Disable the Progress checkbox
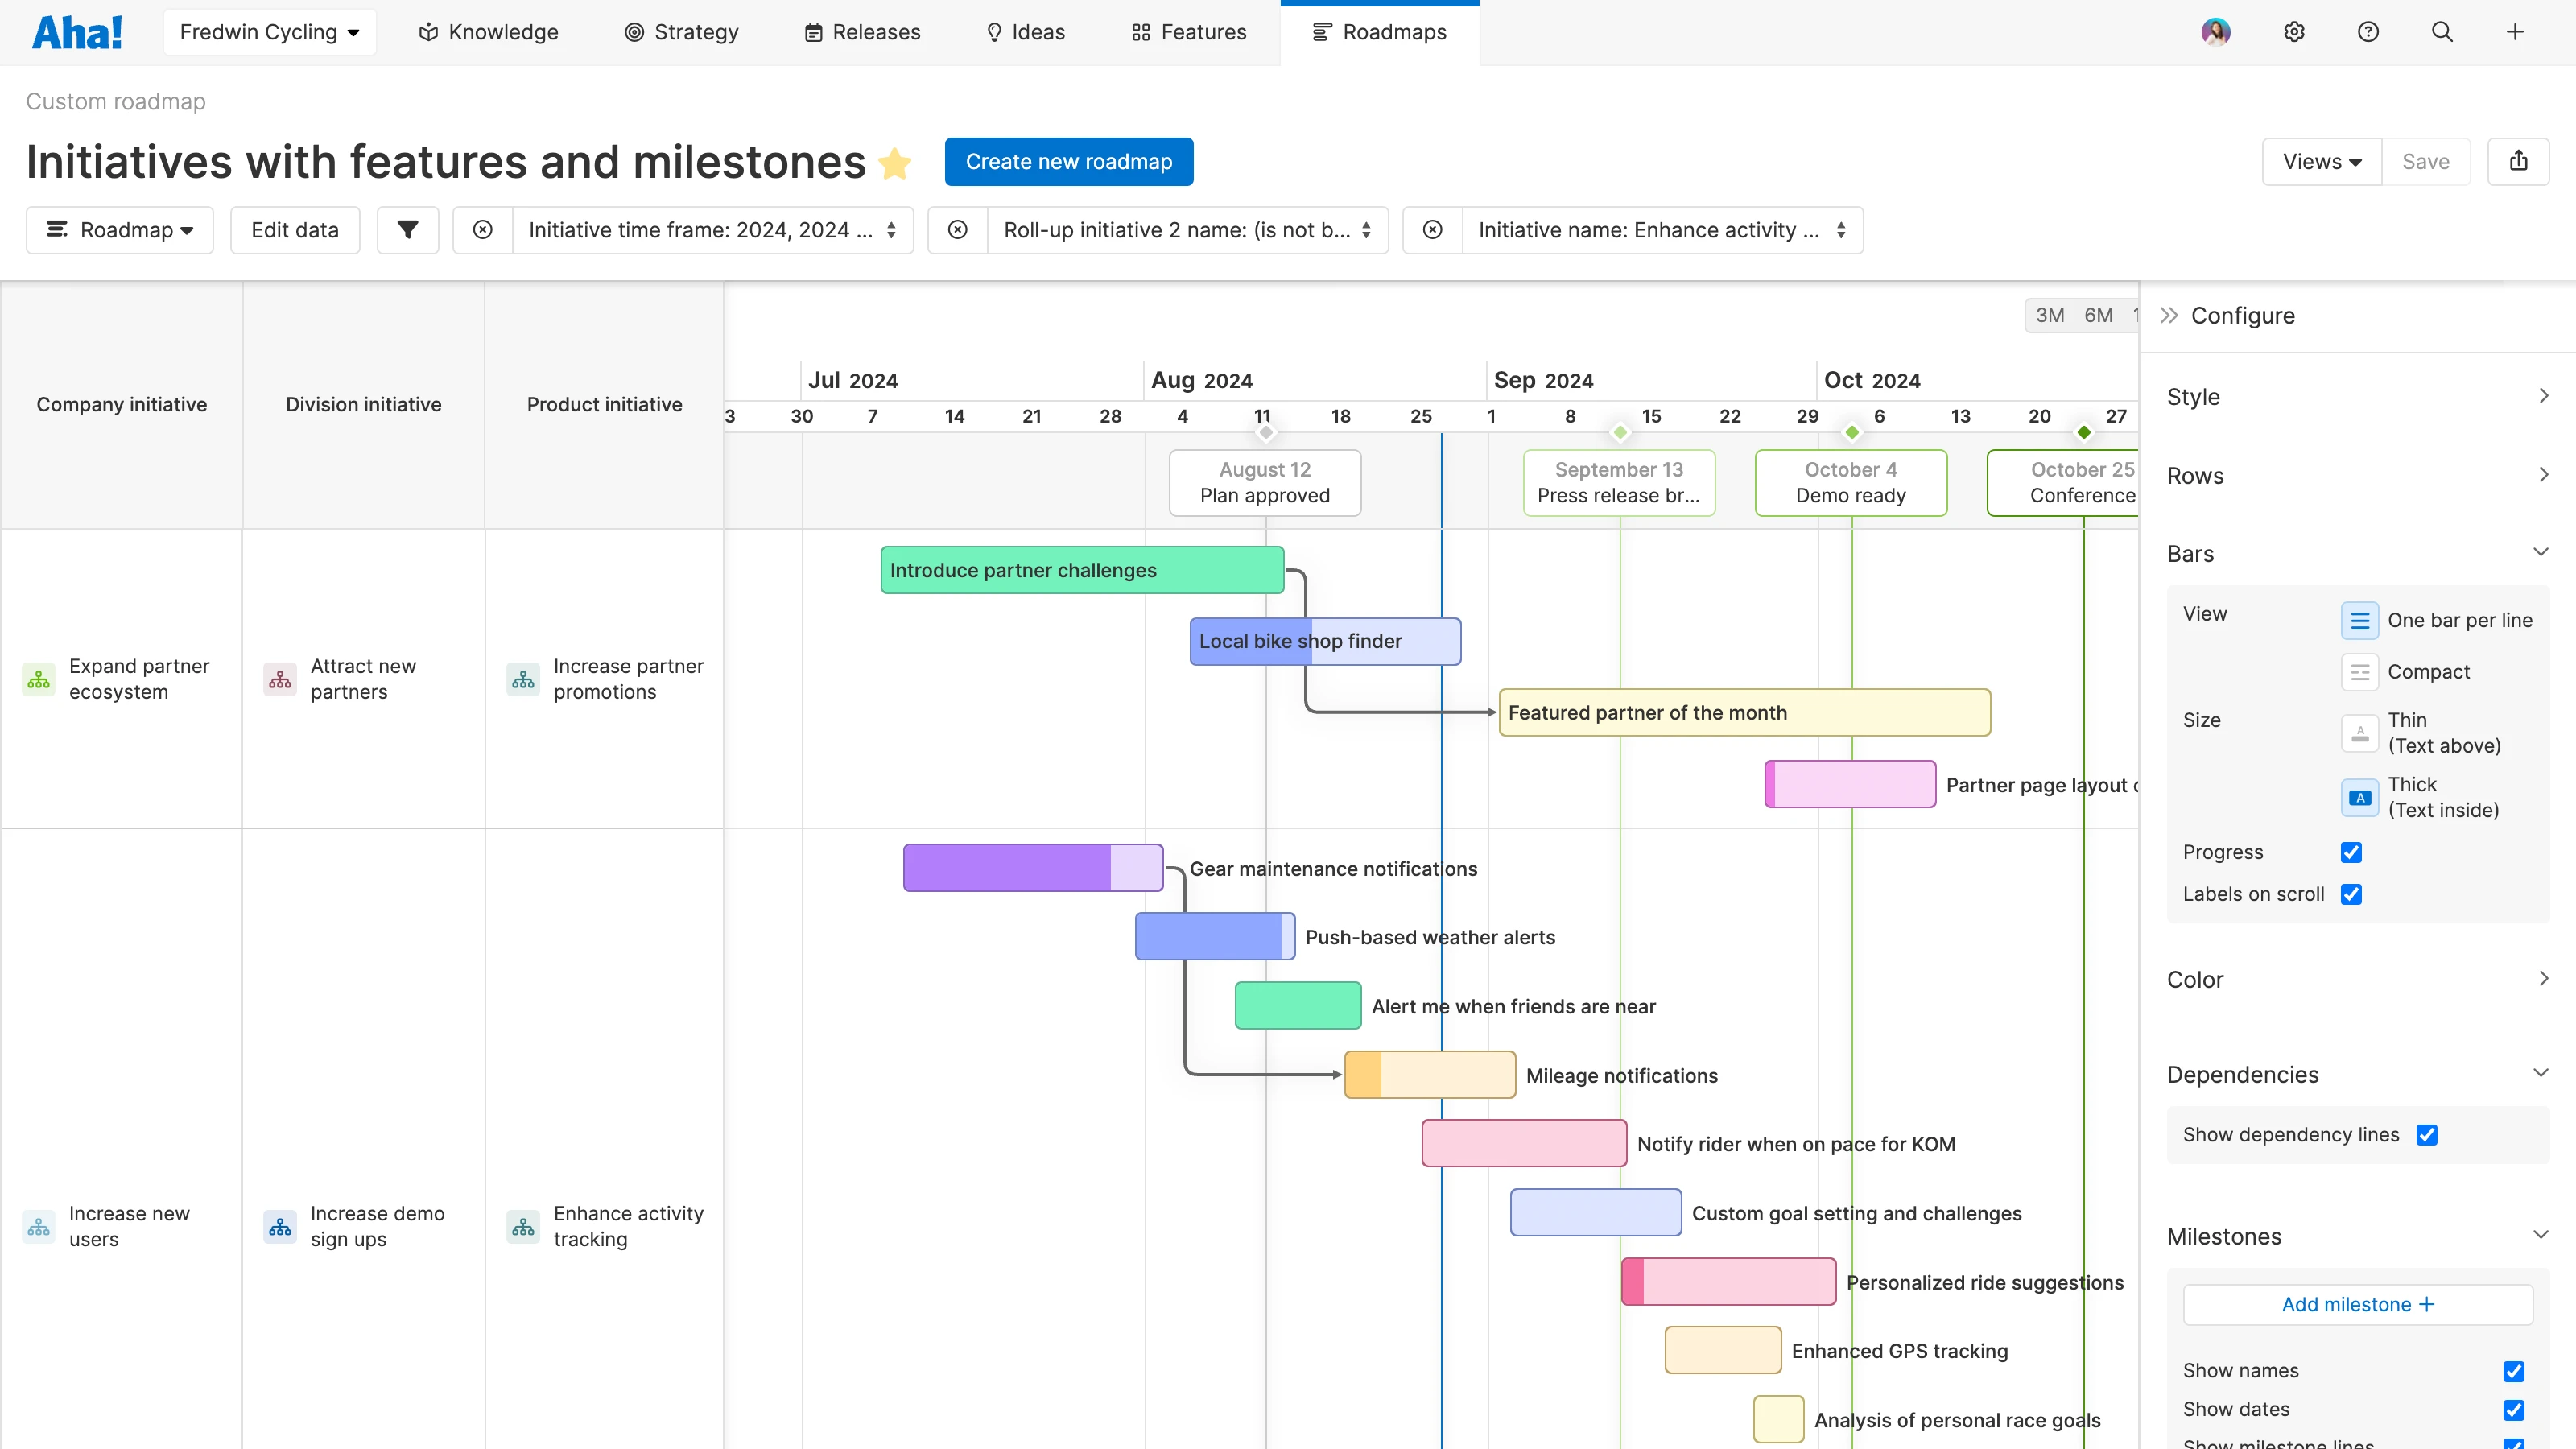 tap(2352, 852)
